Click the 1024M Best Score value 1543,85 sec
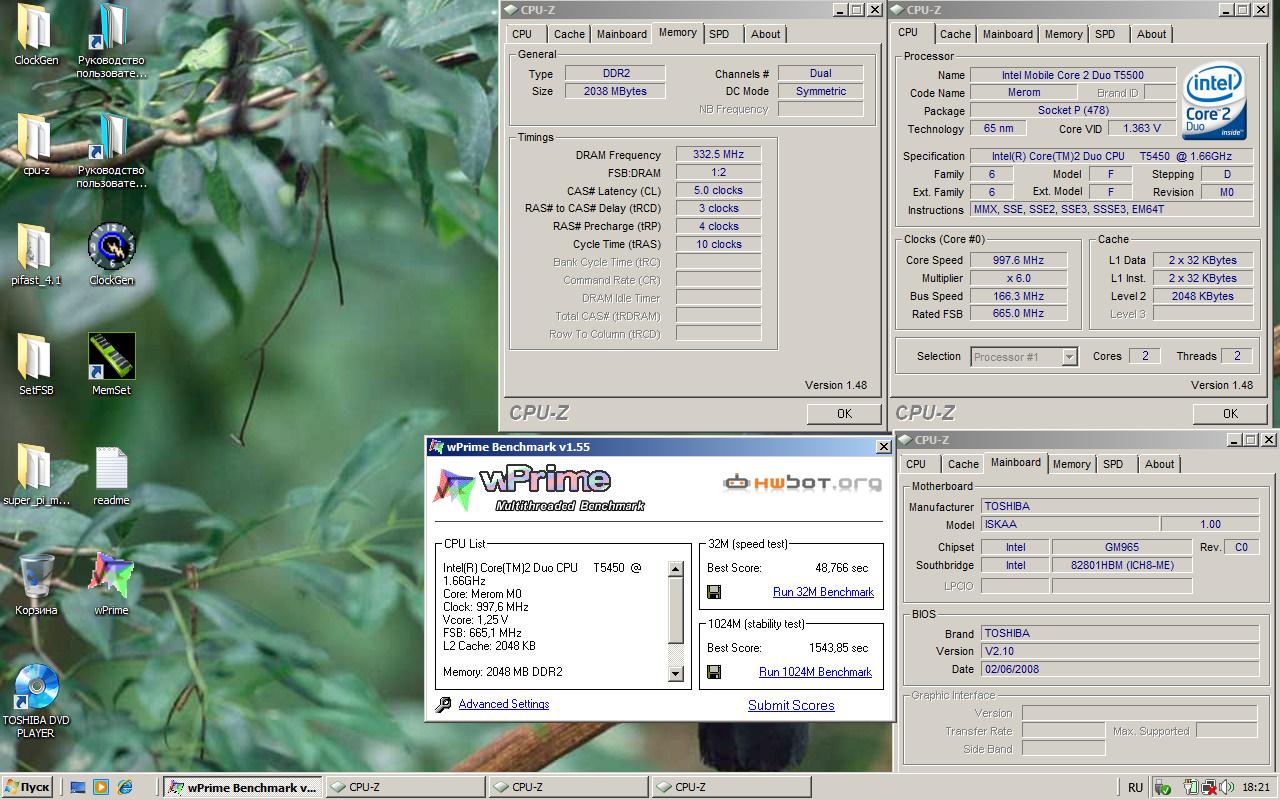This screenshot has height=800, width=1280. pos(838,648)
